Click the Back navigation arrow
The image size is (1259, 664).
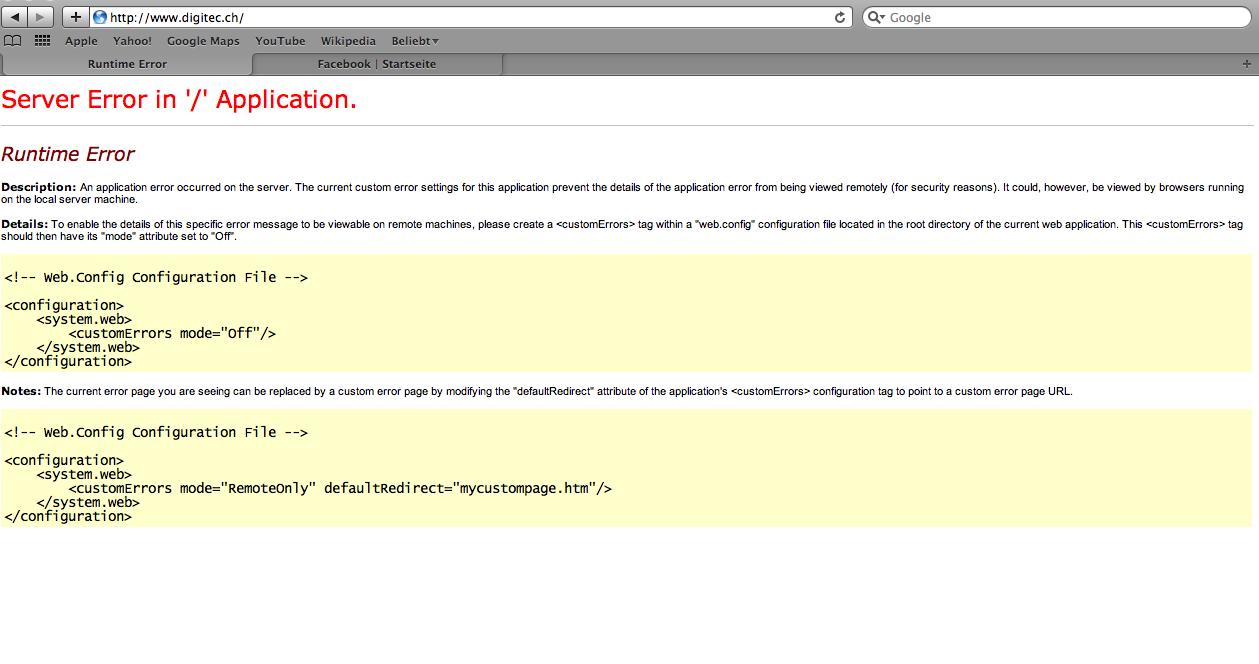pos(17,17)
